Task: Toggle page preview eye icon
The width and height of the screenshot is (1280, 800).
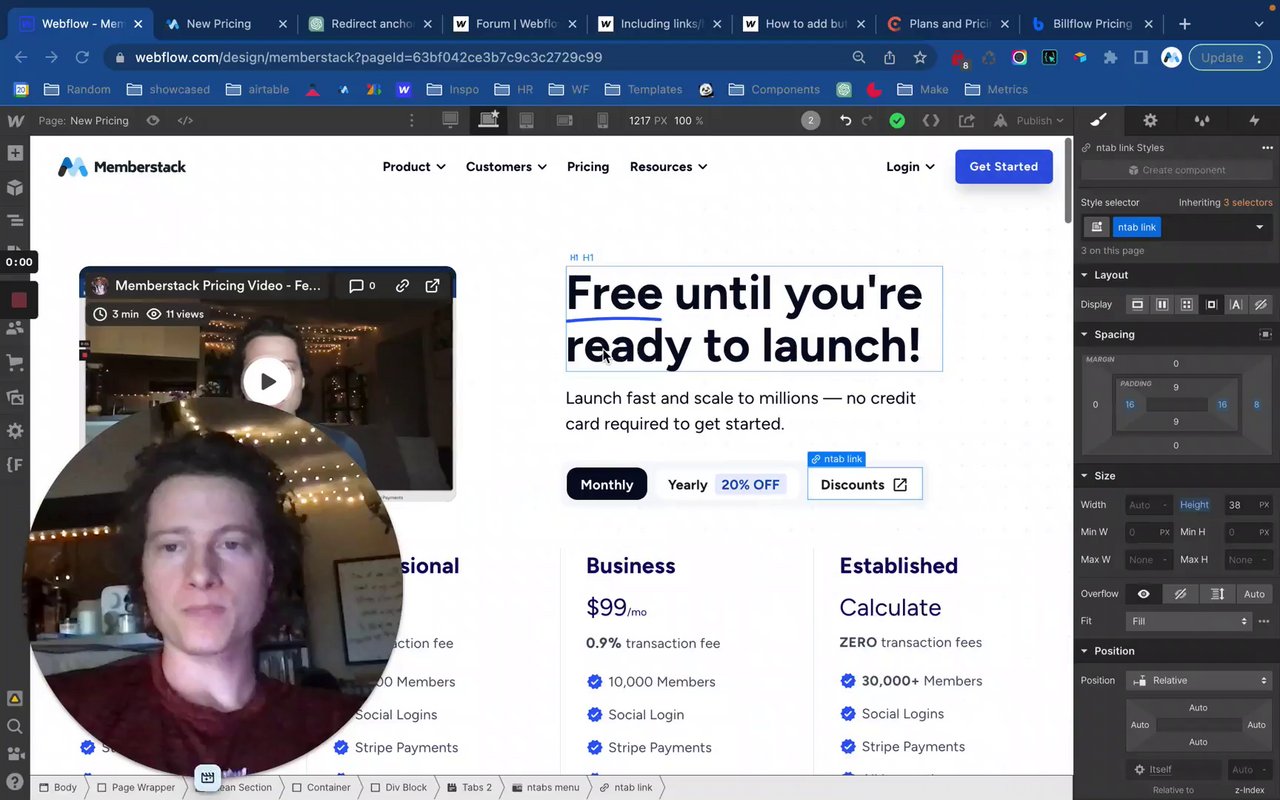Action: [153, 120]
